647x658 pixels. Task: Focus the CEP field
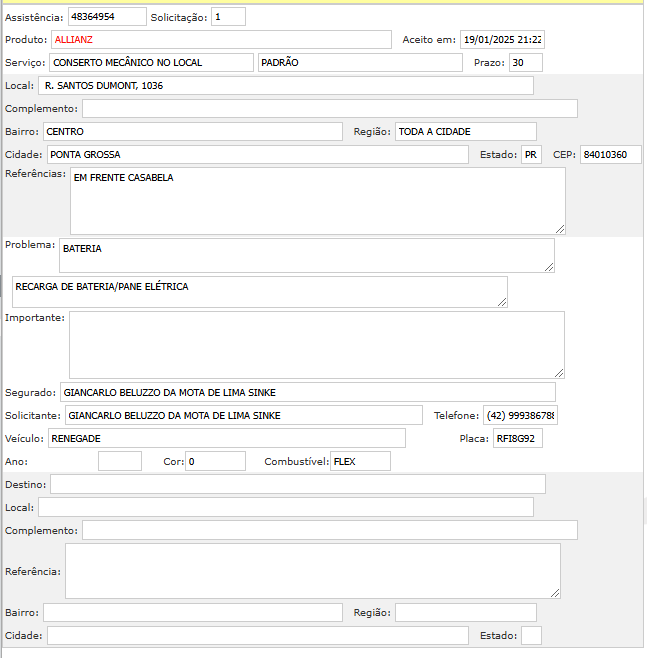click(x=610, y=155)
